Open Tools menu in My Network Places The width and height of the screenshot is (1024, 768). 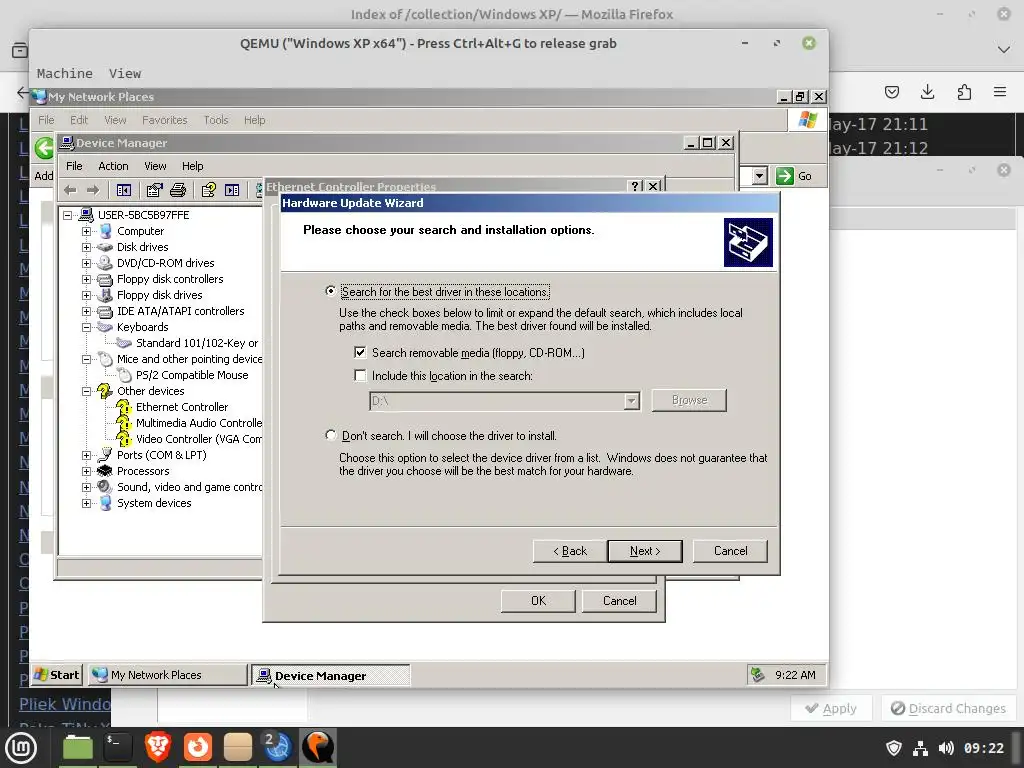(216, 120)
